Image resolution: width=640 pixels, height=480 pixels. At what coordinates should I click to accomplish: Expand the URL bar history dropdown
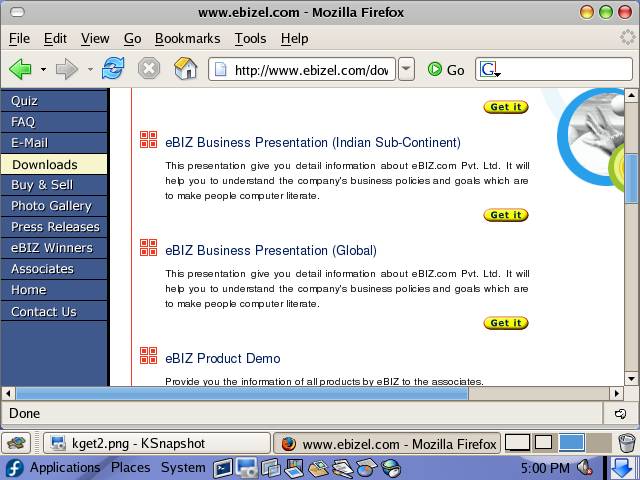[x=406, y=69]
